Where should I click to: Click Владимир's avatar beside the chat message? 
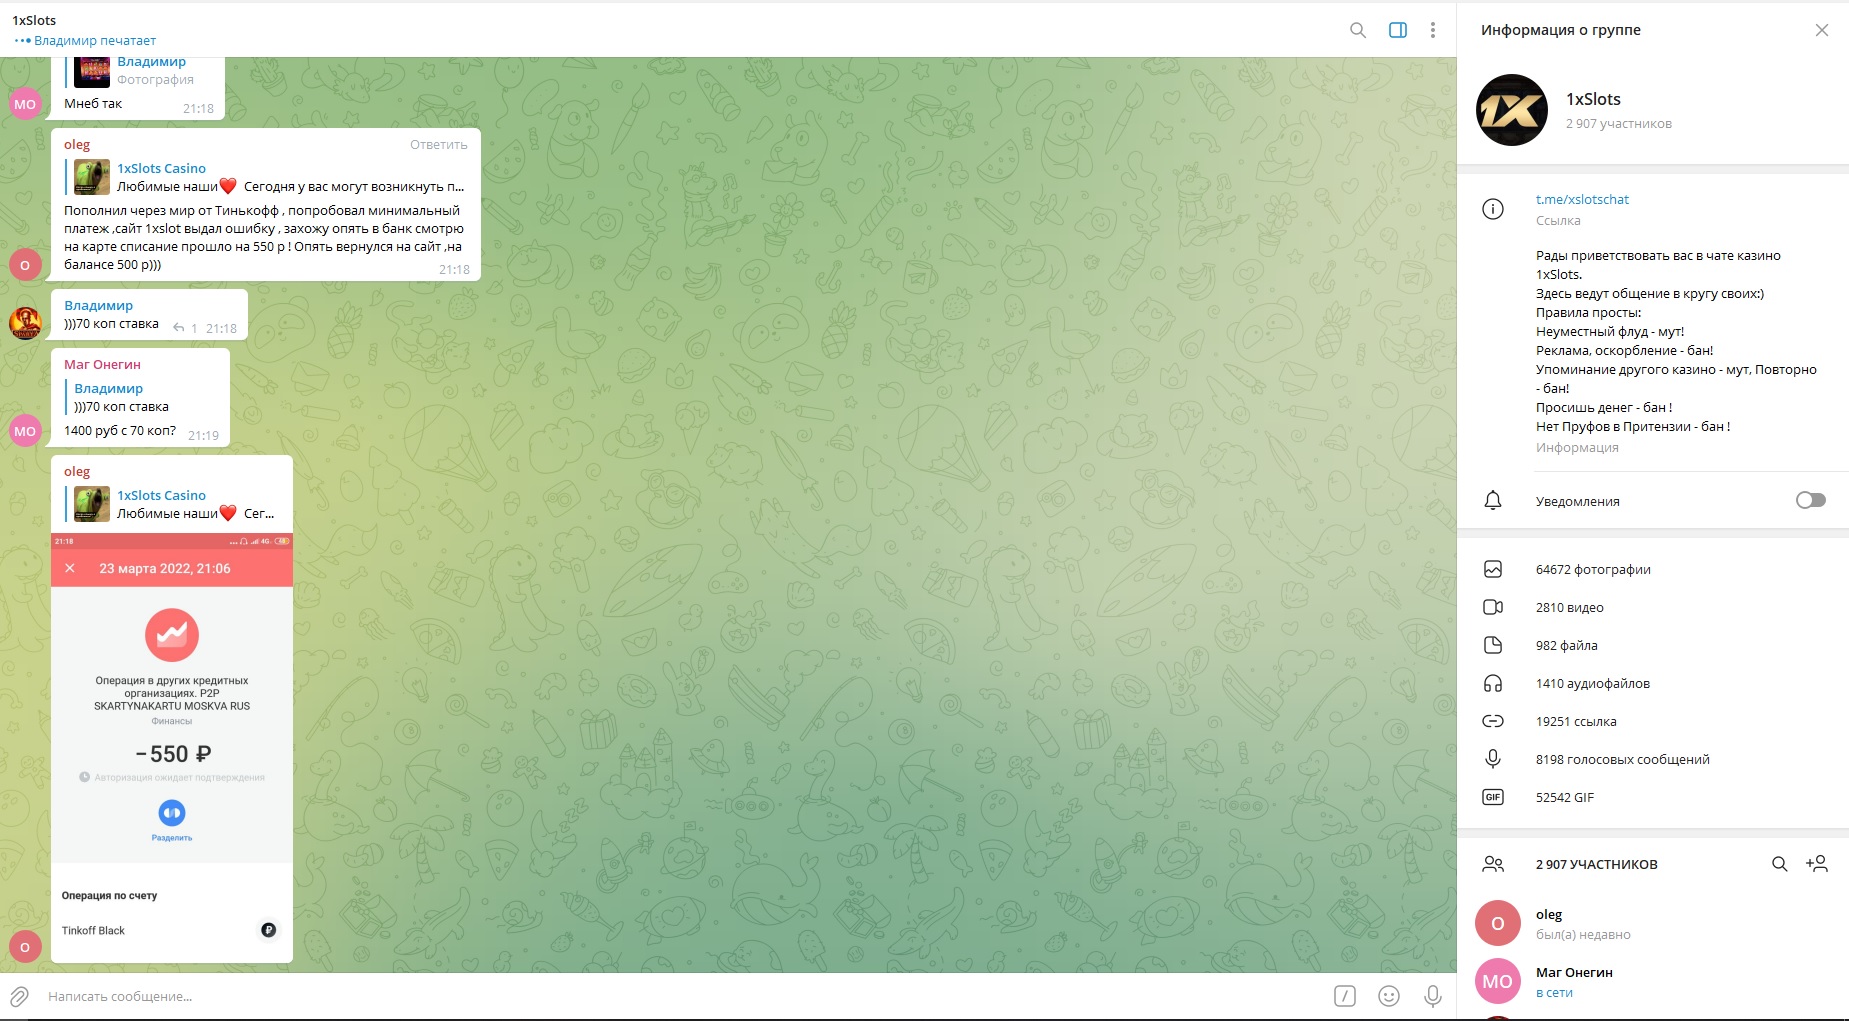pyautogui.click(x=25, y=323)
